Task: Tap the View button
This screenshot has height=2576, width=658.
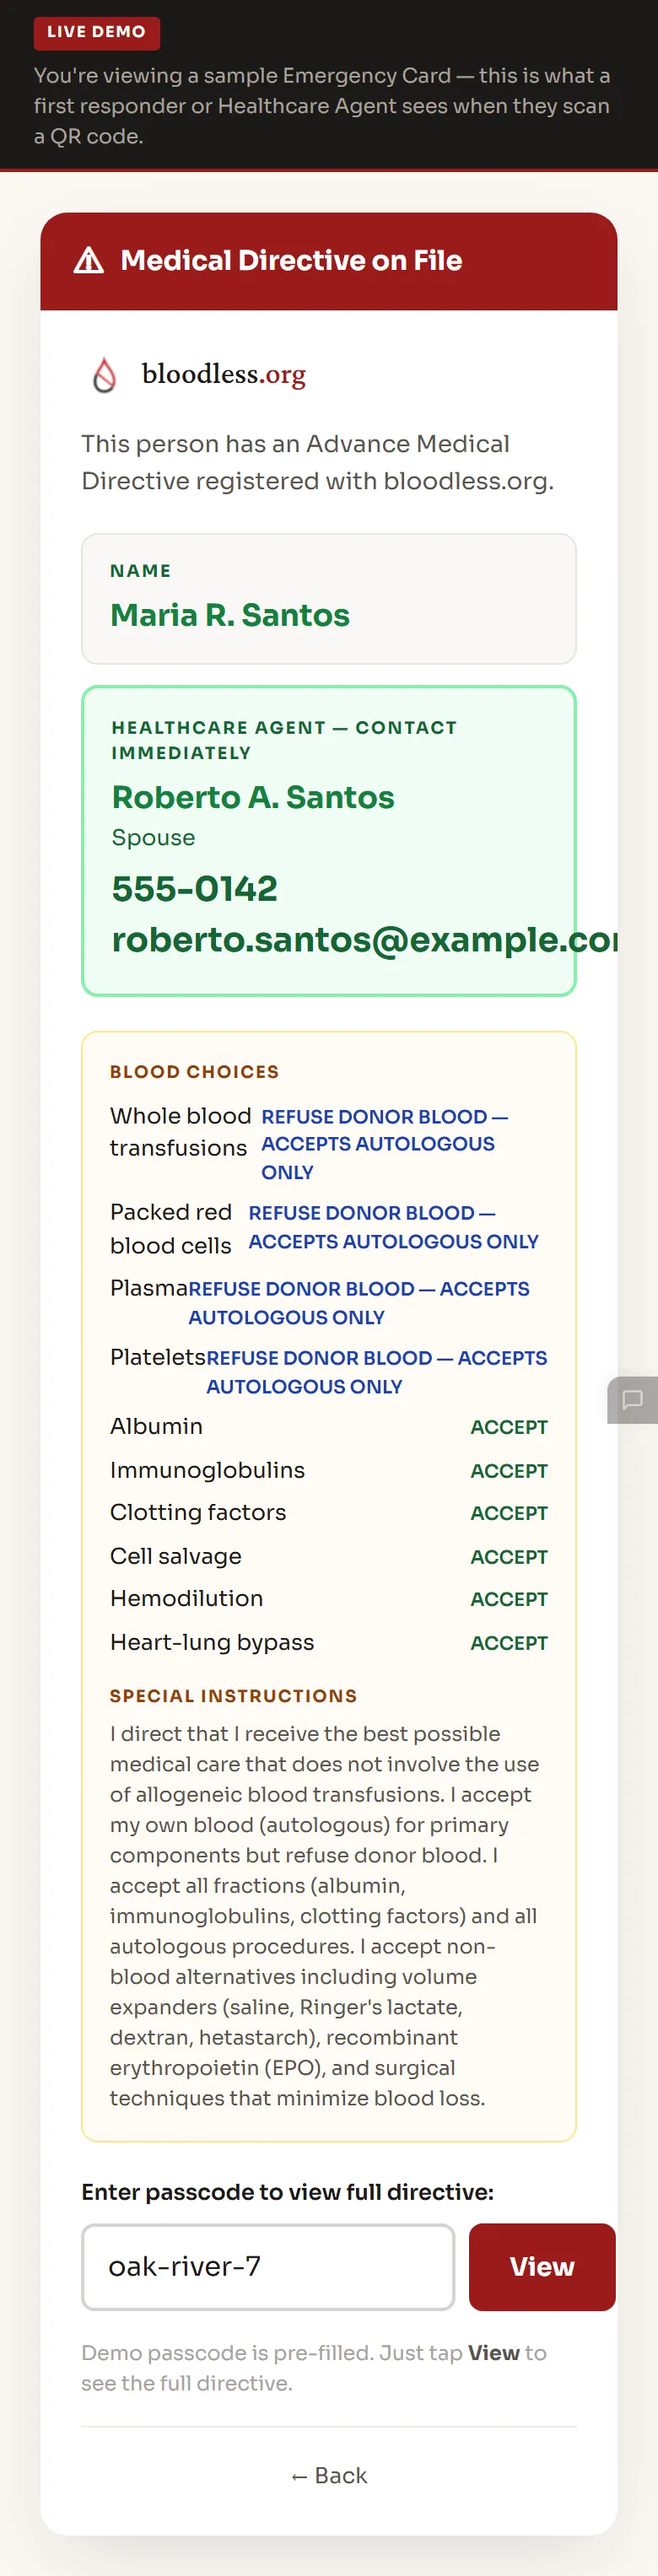Action: coord(542,2266)
